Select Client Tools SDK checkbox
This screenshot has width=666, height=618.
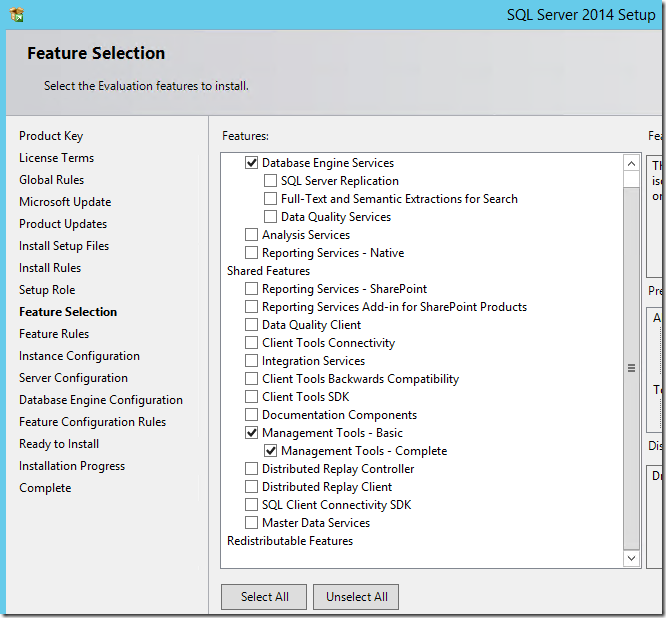pos(251,397)
